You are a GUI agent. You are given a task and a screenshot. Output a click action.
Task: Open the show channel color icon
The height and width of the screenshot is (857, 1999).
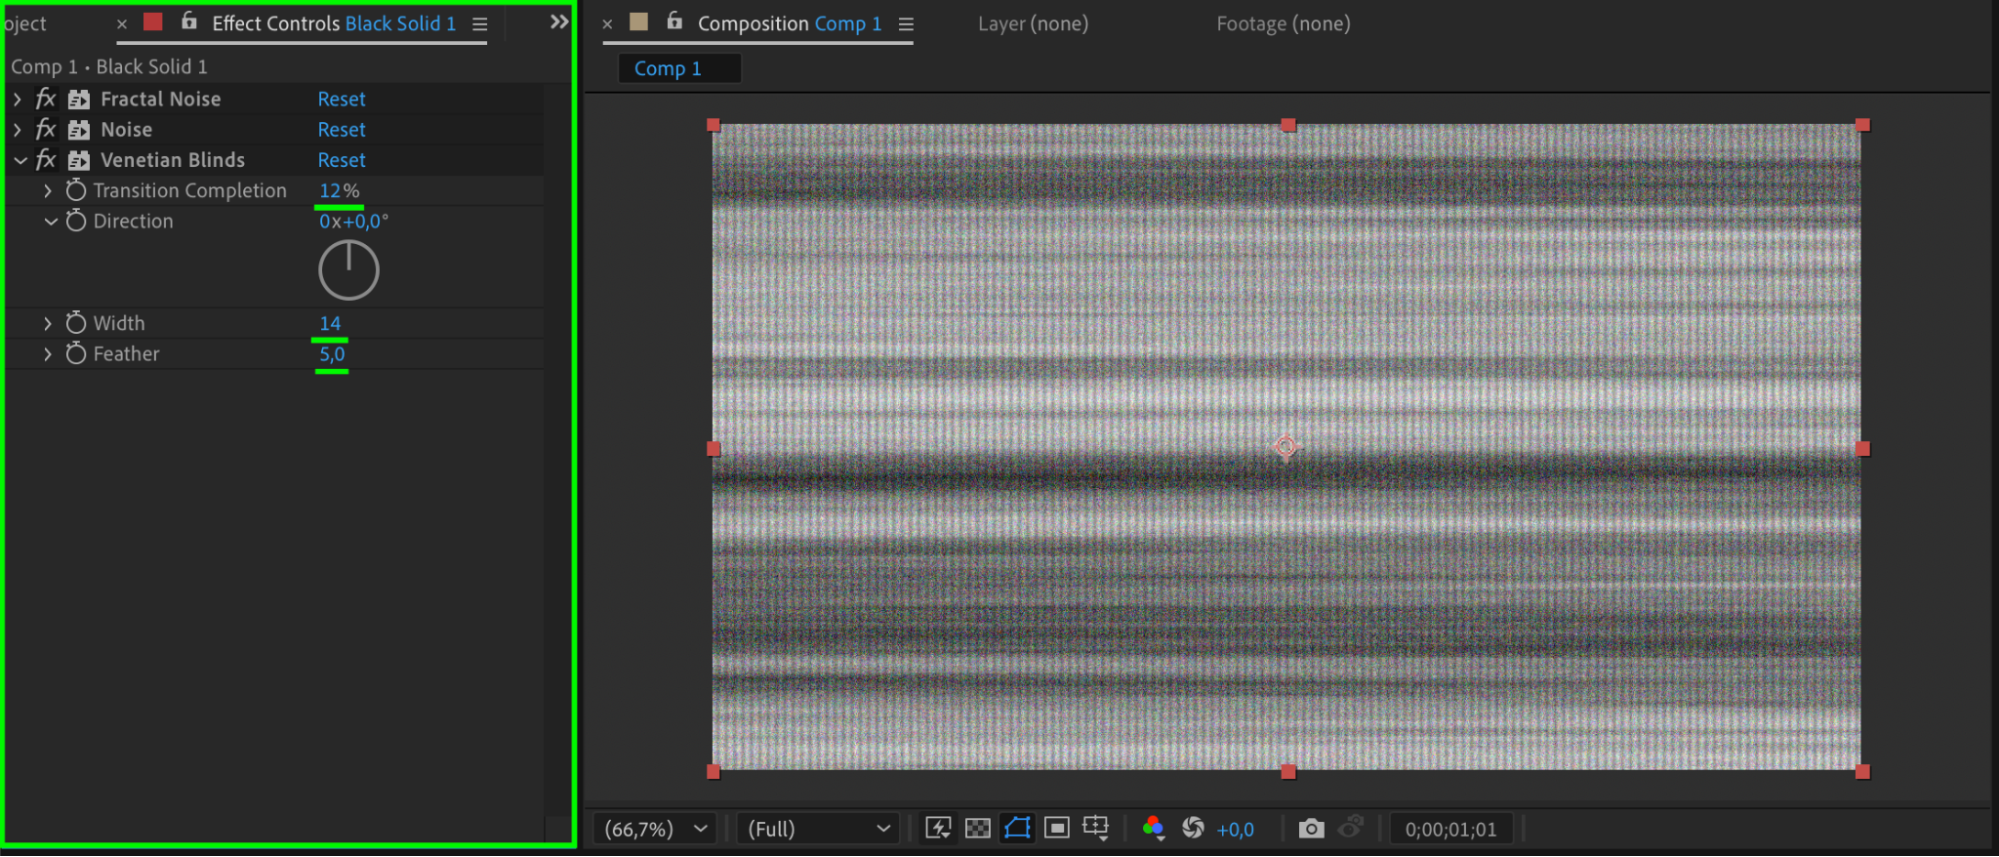1153,828
